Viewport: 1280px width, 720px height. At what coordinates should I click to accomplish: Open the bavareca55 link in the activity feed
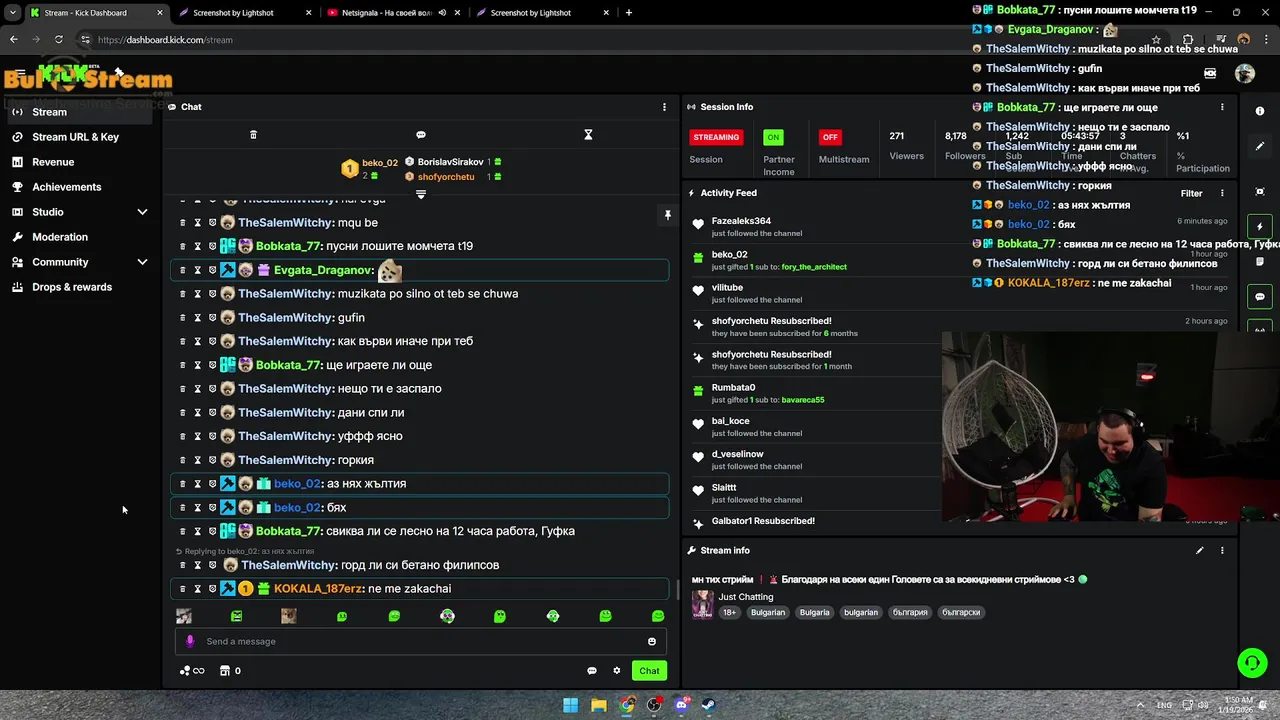pos(803,400)
